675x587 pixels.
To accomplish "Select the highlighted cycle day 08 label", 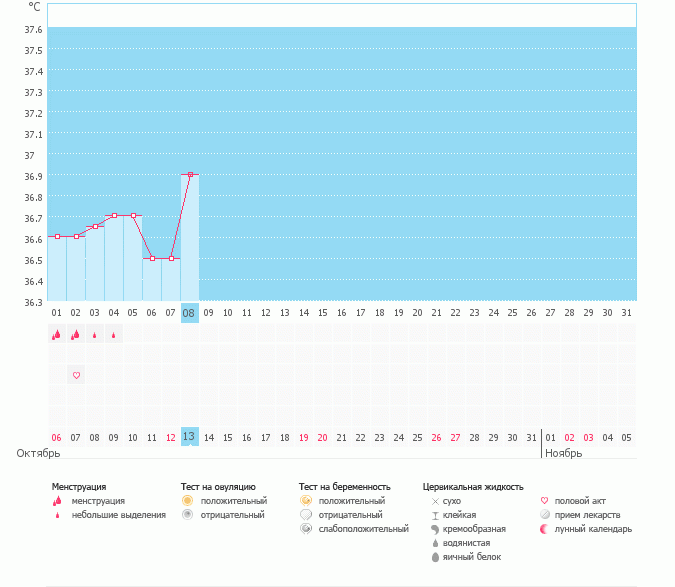I will click(x=190, y=313).
